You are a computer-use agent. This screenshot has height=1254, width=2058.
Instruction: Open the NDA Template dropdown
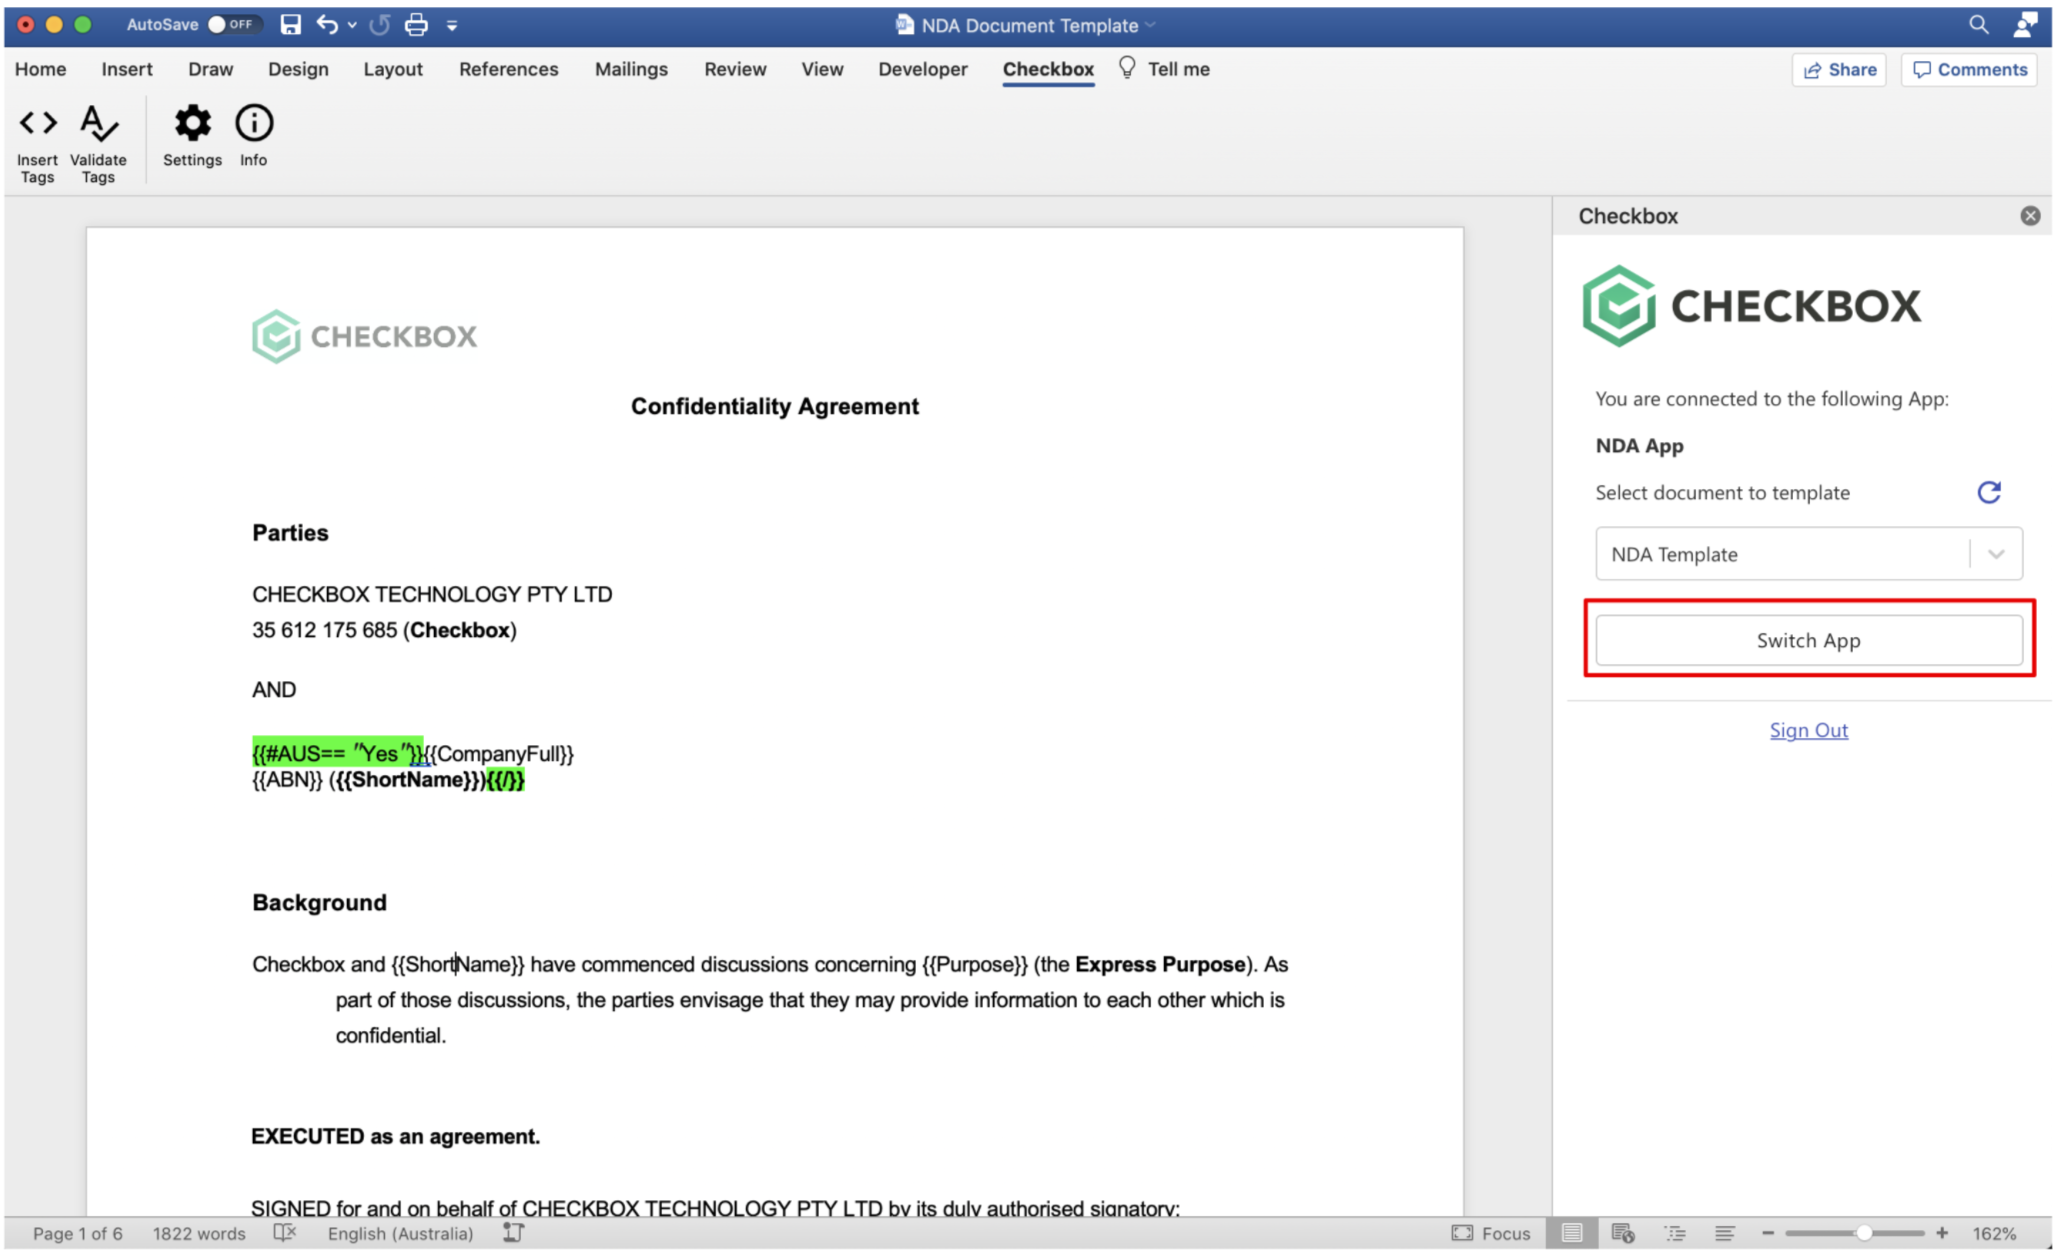tap(1808, 554)
